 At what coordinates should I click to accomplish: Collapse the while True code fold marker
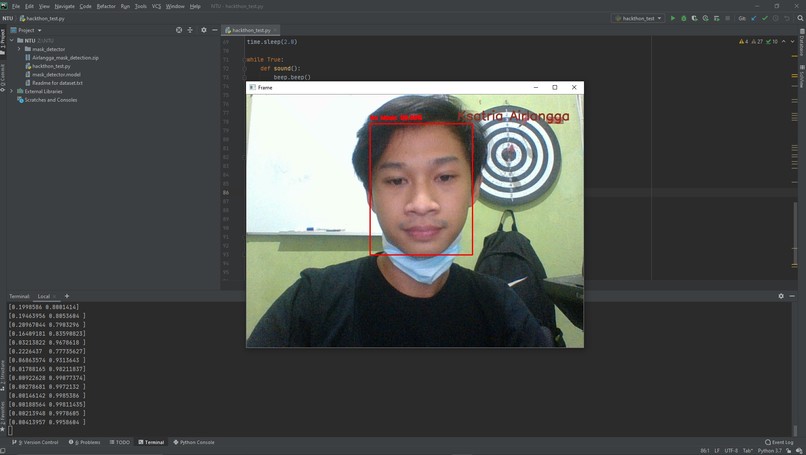tap(245, 60)
